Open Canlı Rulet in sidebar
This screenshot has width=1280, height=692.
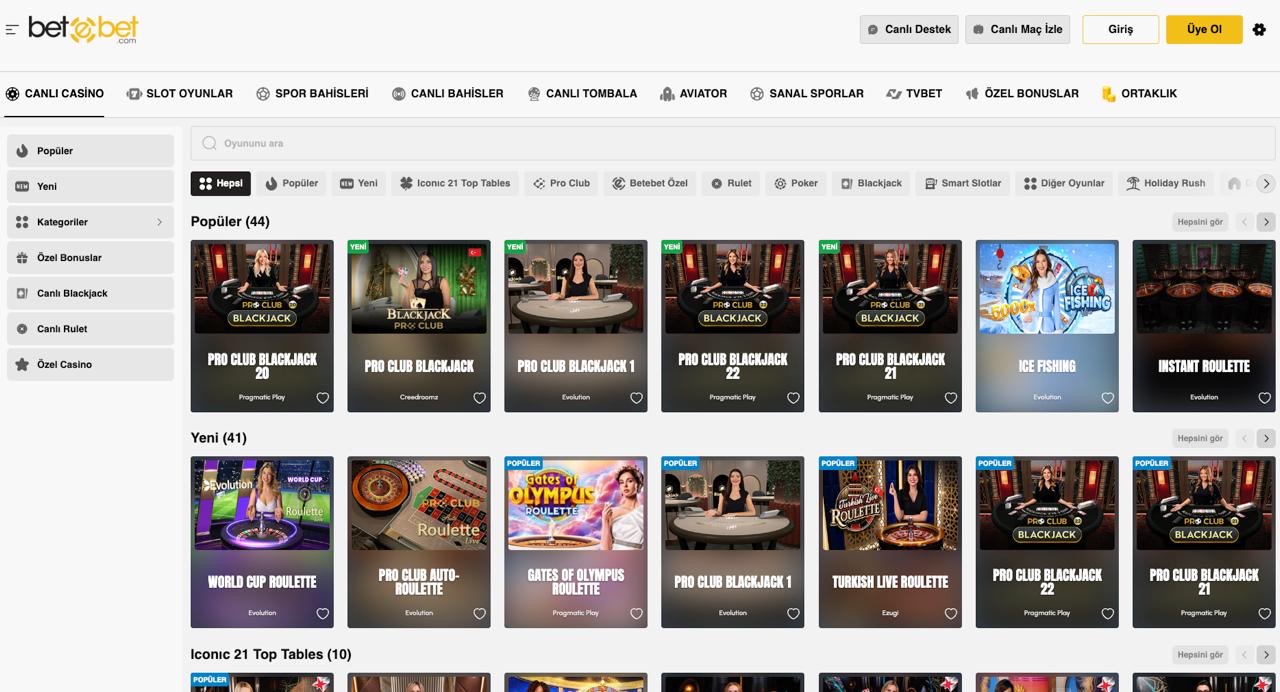pyautogui.click(x=90, y=329)
